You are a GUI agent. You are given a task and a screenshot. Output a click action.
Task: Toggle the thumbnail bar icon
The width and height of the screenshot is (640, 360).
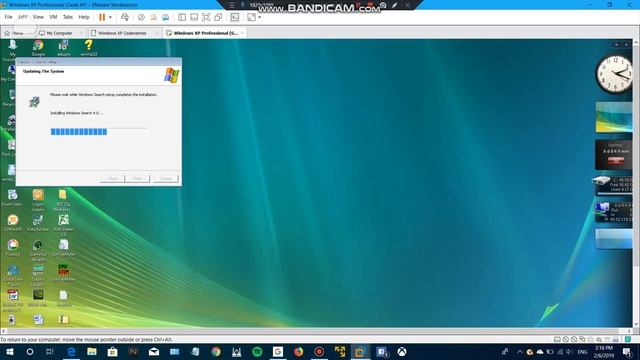click(x=194, y=17)
